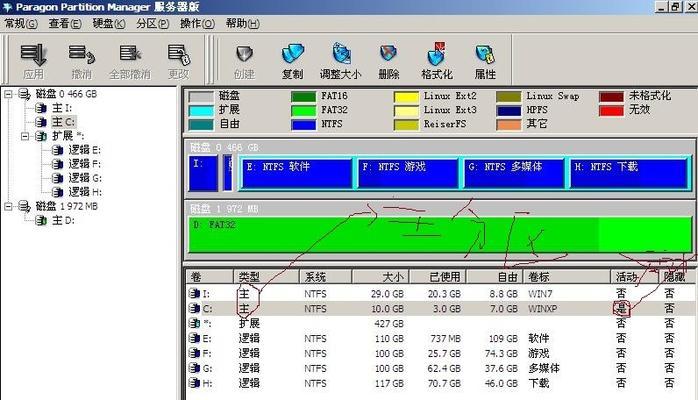Click the Copy (复制) partition icon
The width and height of the screenshot is (698, 400).
pos(292,54)
